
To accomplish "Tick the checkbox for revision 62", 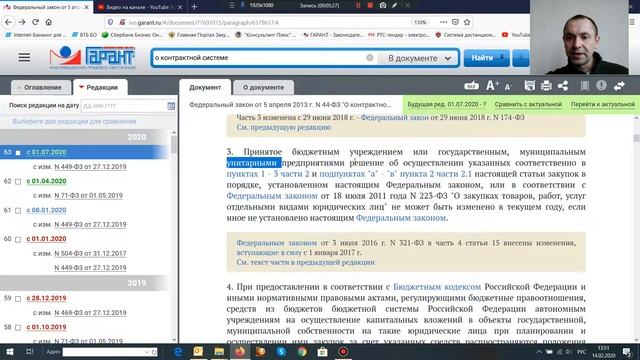I will pos(18,182).
